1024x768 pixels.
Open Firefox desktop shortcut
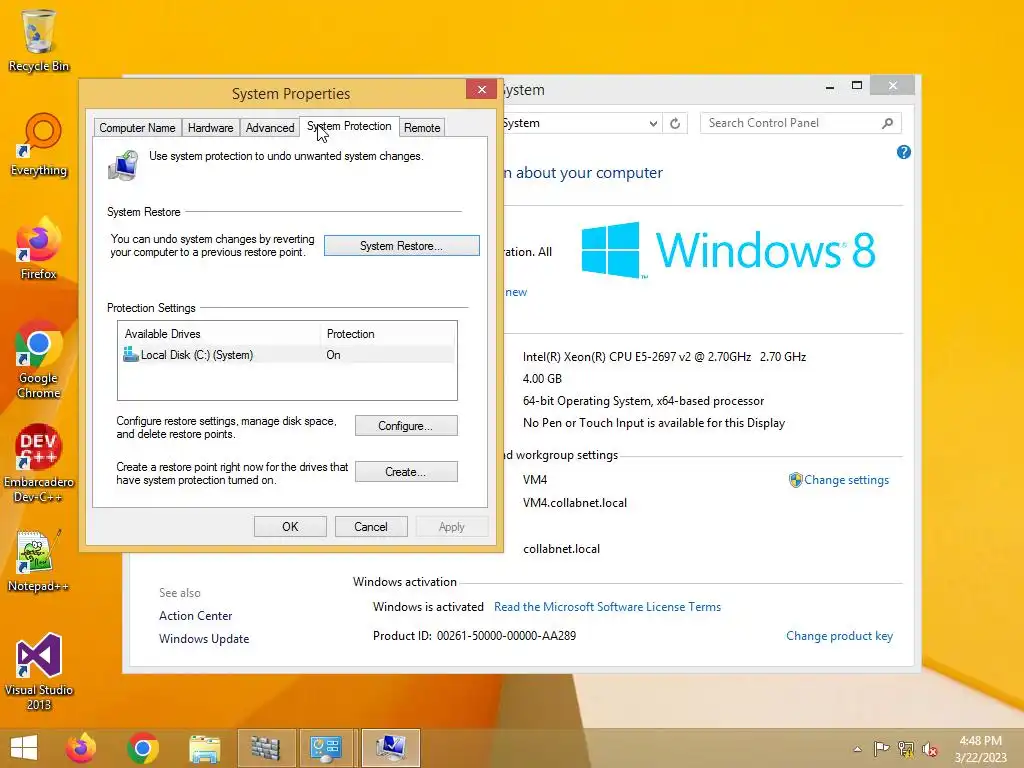(39, 248)
